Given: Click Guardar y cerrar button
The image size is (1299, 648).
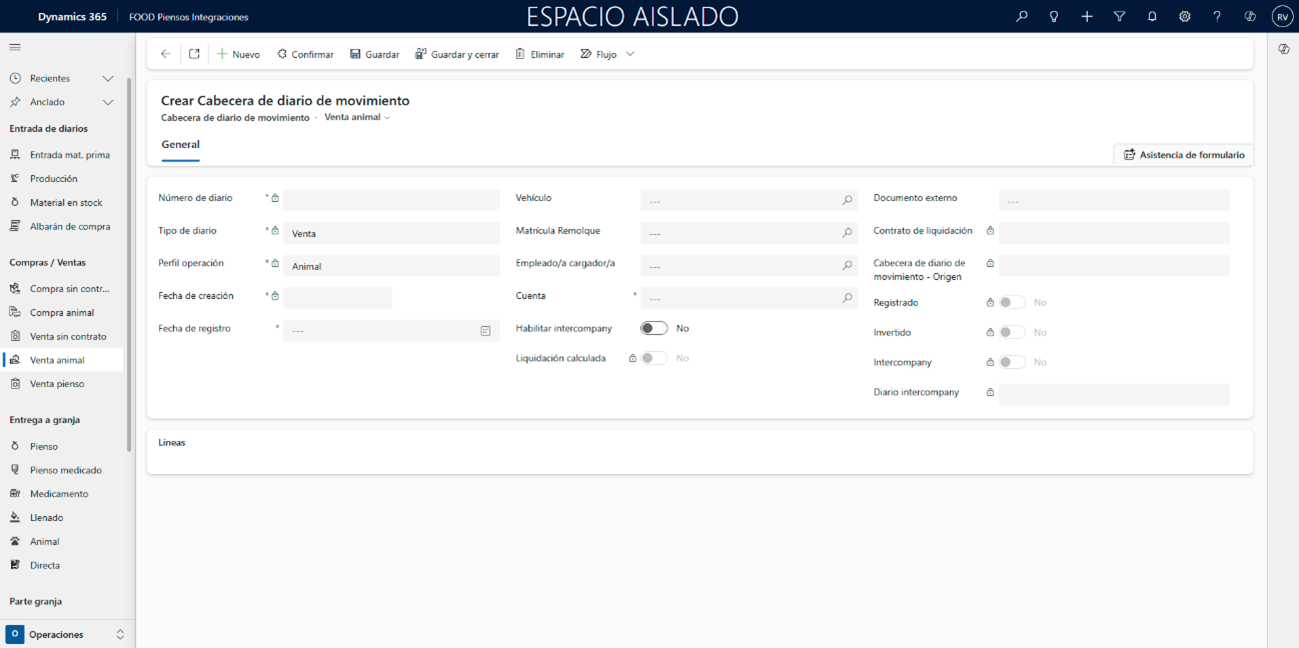Looking at the screenshot, I should pyautogui.click(x=457, y=54).
